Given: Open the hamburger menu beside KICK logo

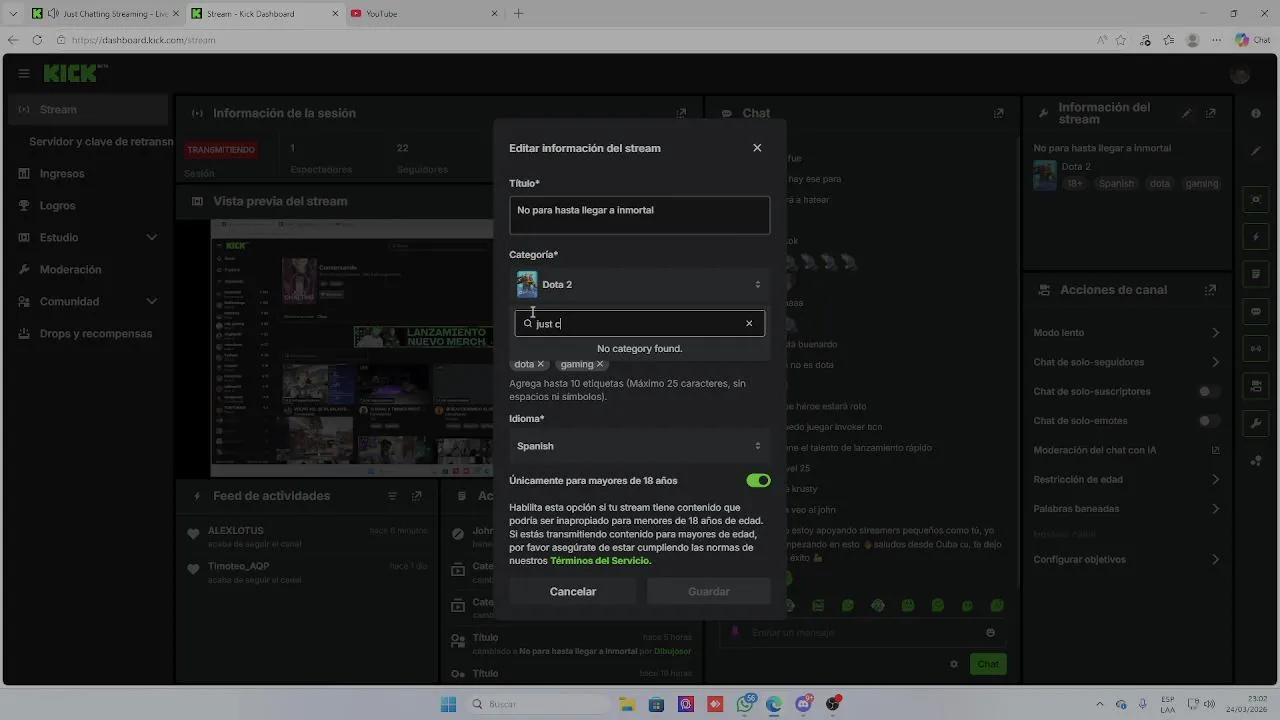Looking at the screenshot, I should point(23,74).
